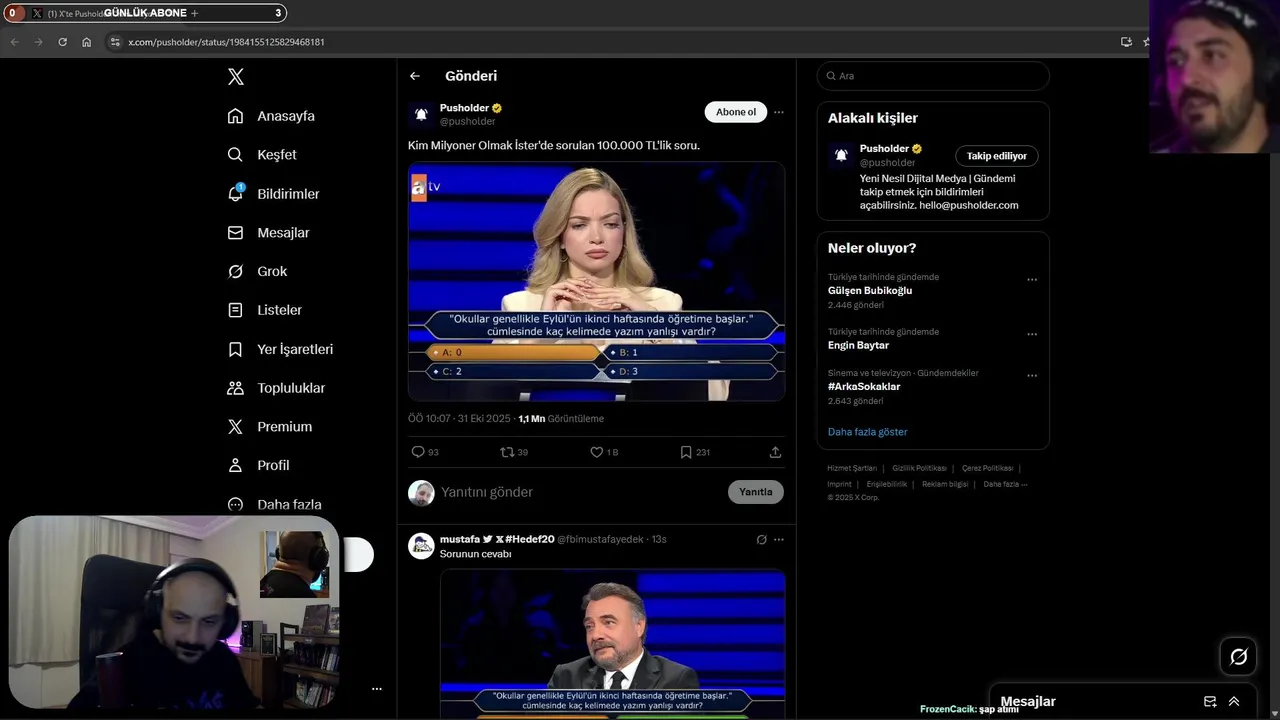The width and height of the screenshot is (1280, 720).
Task: Open Hizmet Şartları footer link
Action: [x=852, y=468]
